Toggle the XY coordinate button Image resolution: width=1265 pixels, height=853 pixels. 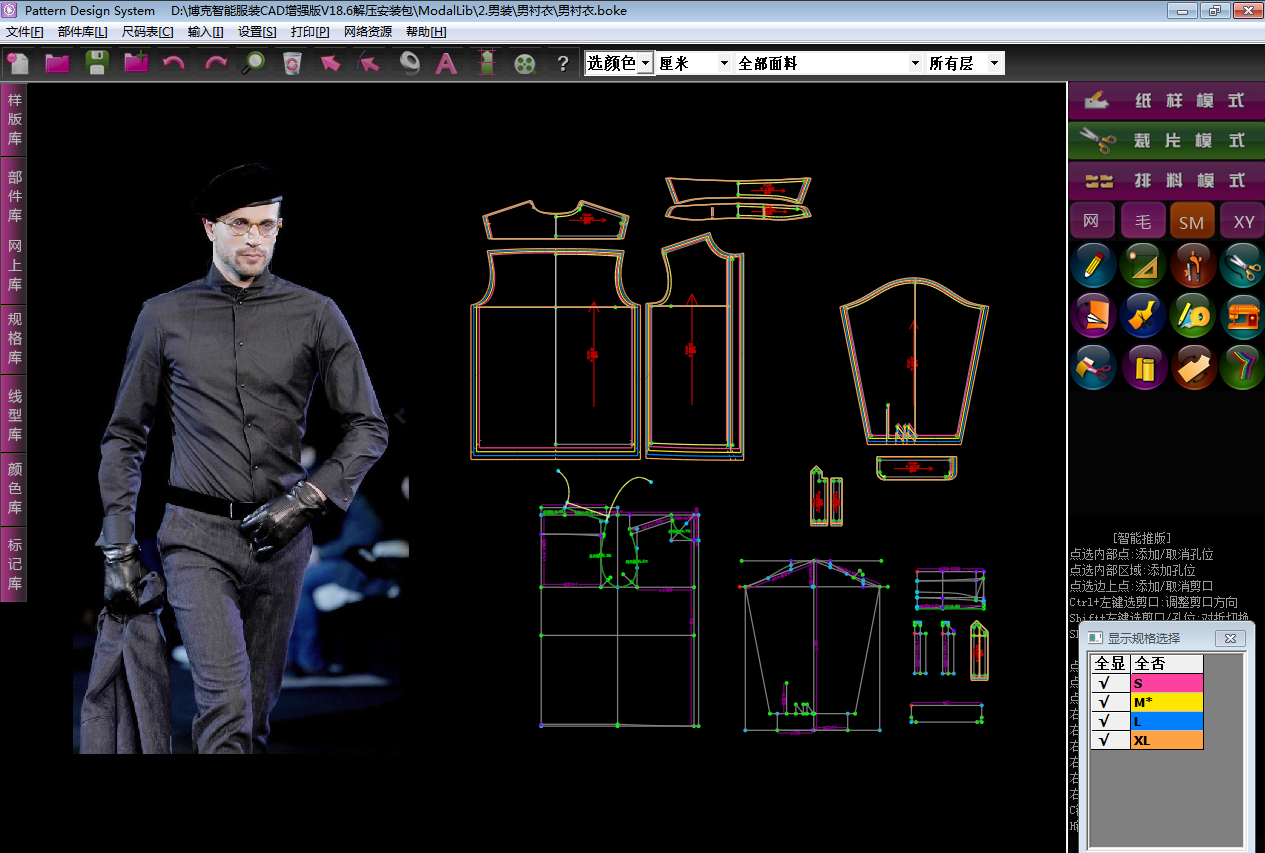coord(1242,221)
